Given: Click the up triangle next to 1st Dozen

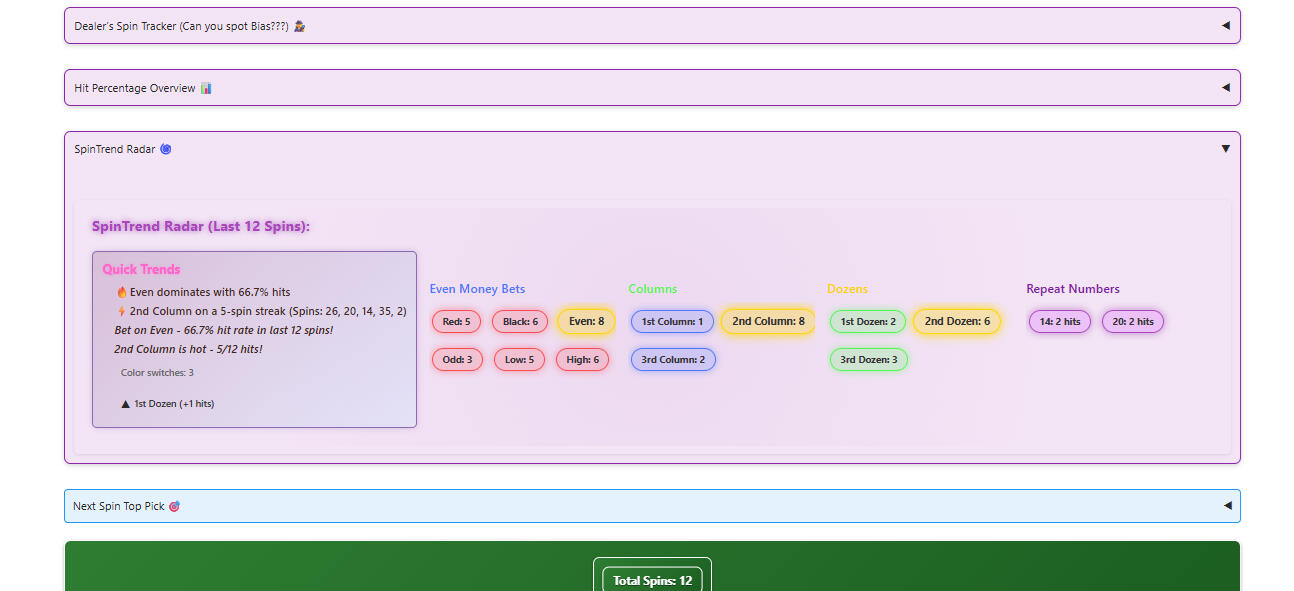Looking at the screenshot, I should pos(126,404).
